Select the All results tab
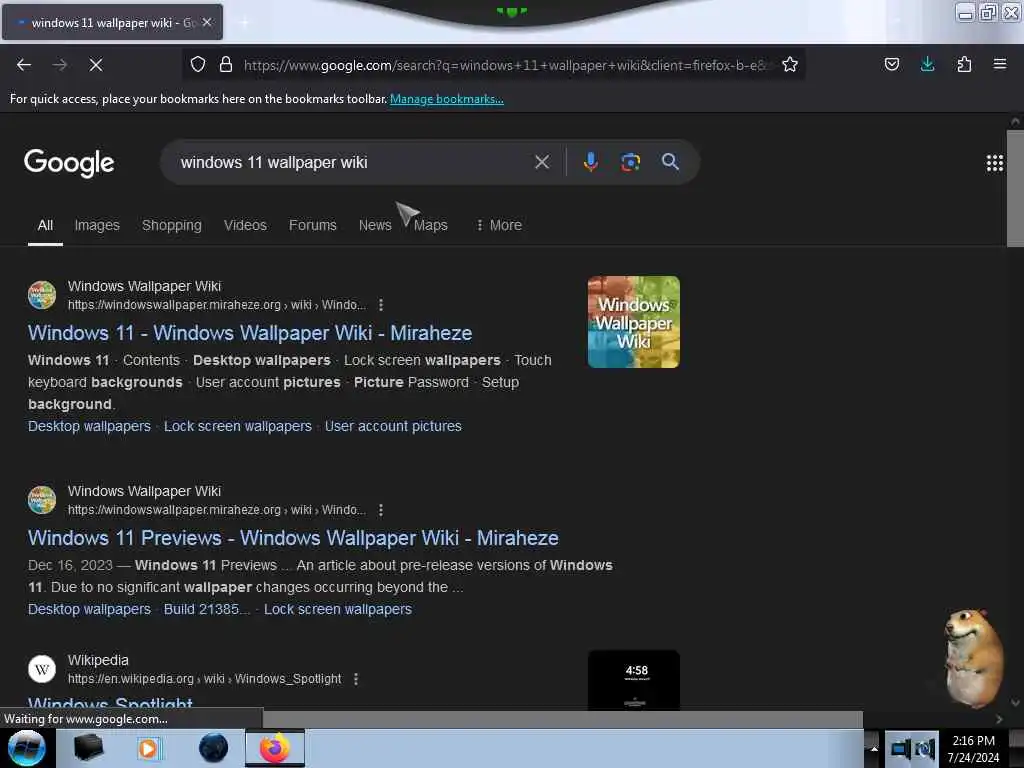Image resolution: width=1024 pixels, height=768 pixels. coord(45,225)
